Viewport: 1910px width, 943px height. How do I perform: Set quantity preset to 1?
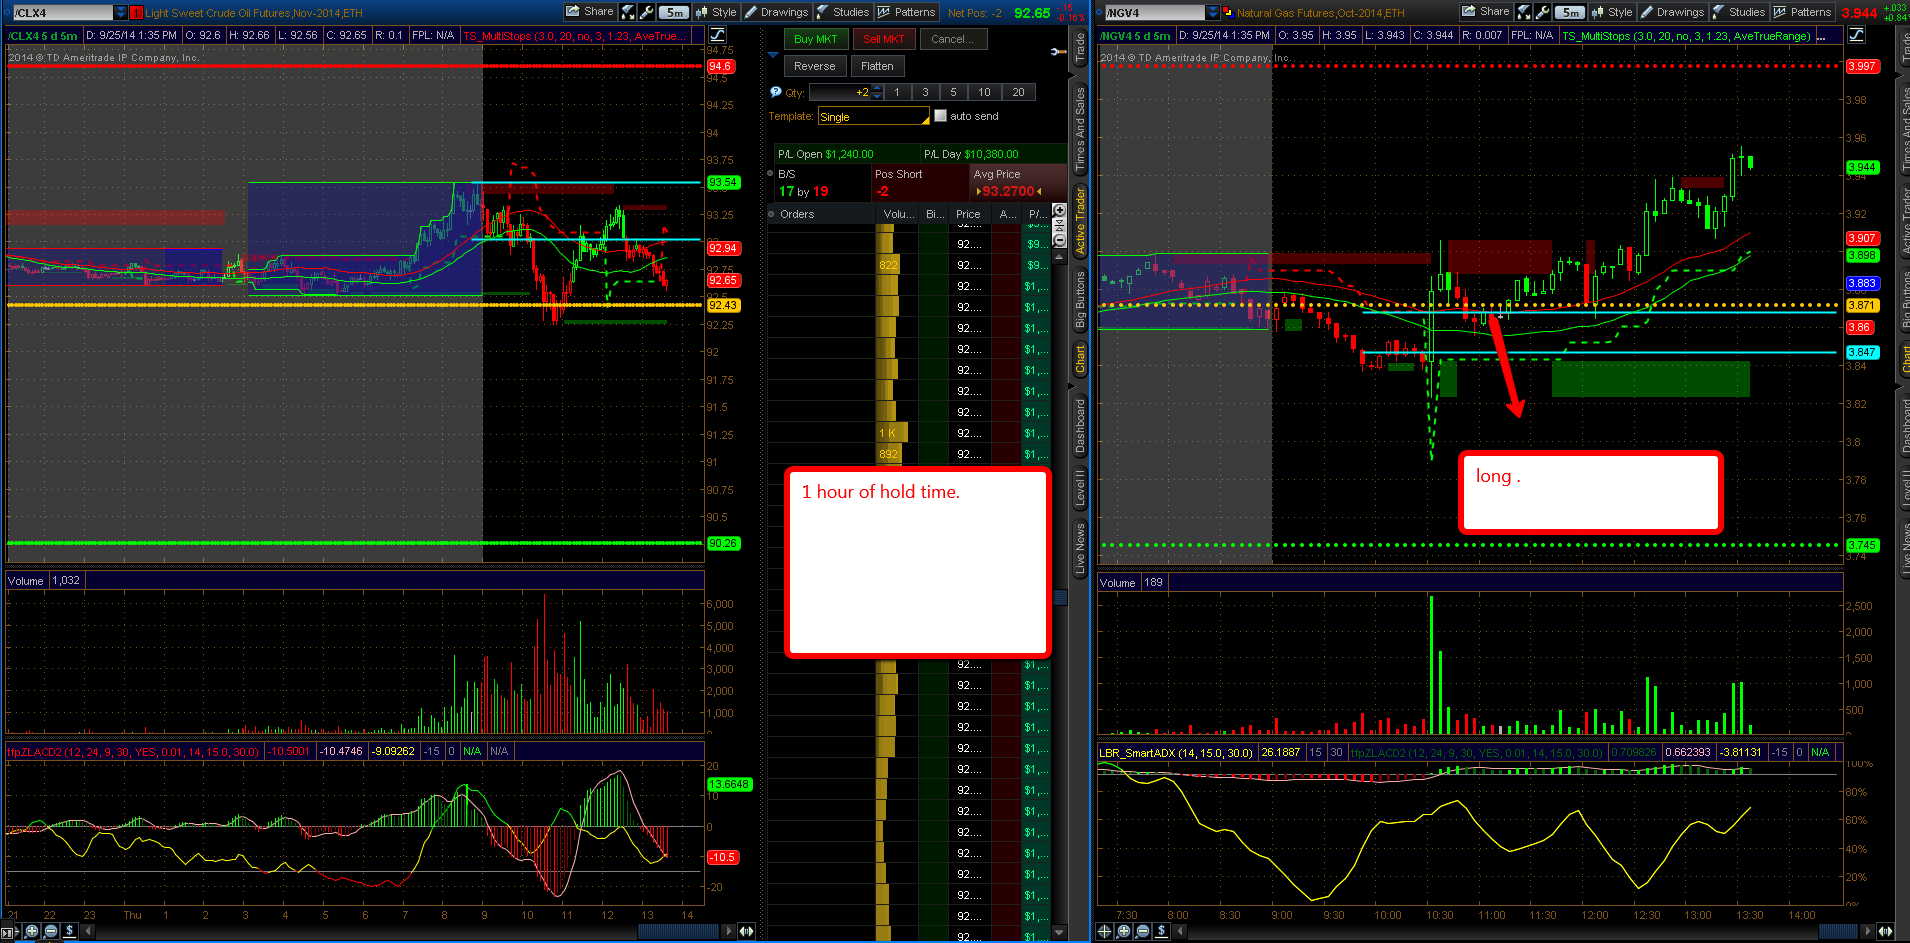(x=897, y=92)
